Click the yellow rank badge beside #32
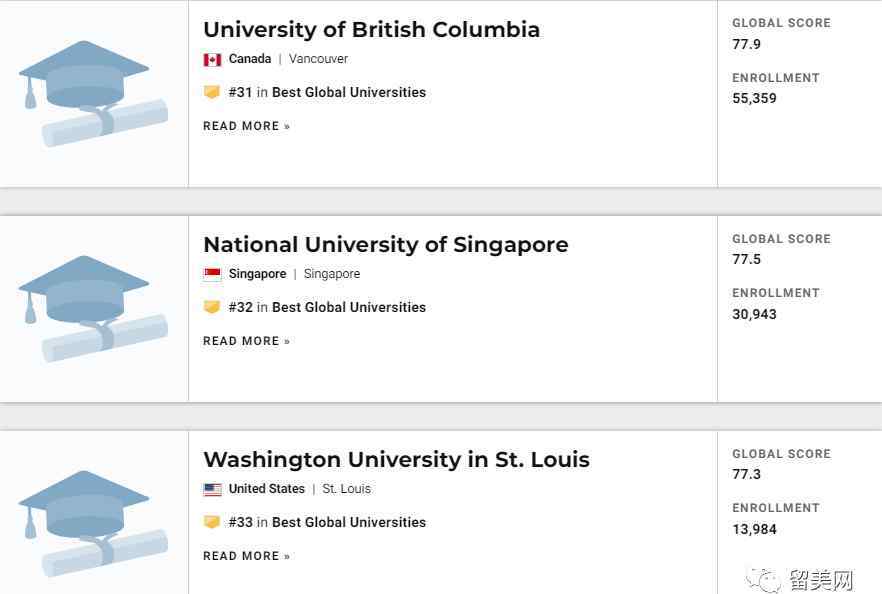882x594 pixels. click(x=212, y=307)
